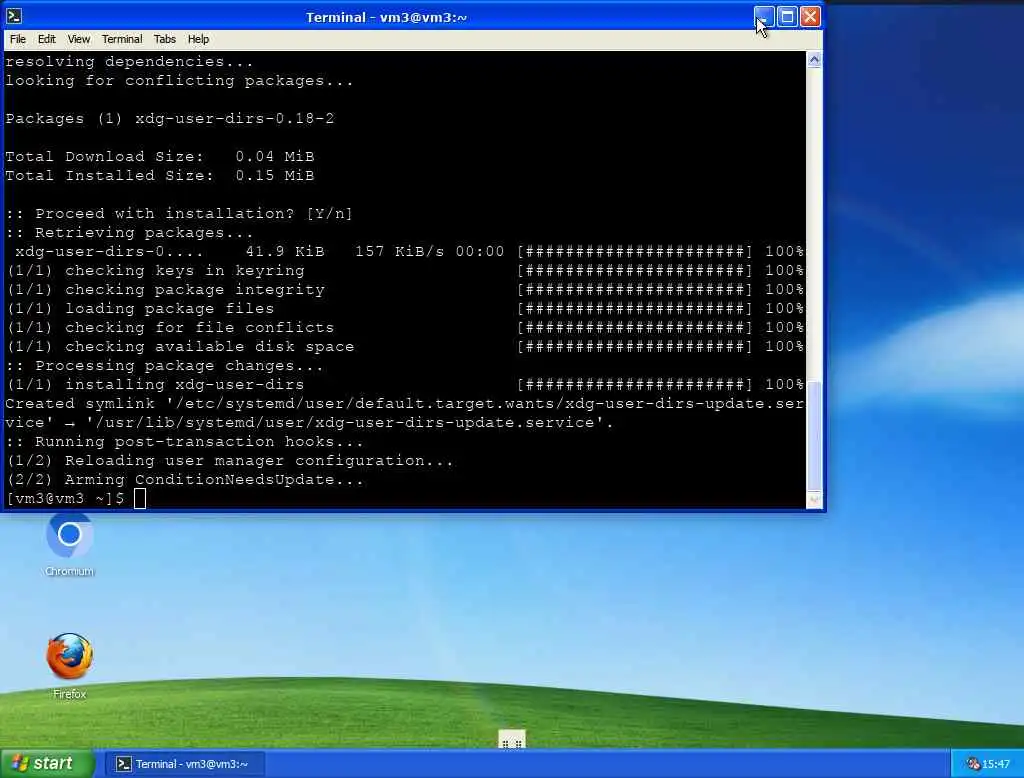1024x778 pixels.
Task: Click the 'Created symlink' output line
Action: pyautogui.click(x=405, y=413)
